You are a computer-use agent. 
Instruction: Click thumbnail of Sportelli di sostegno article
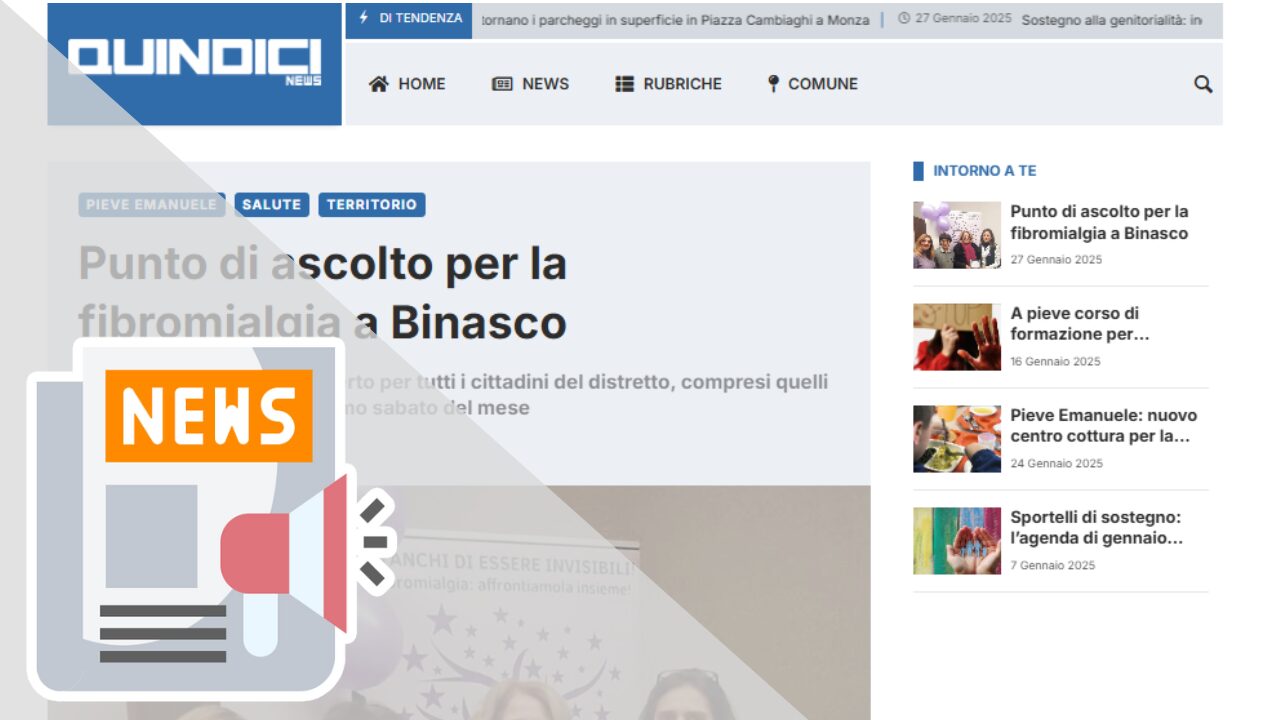(957, 541)
